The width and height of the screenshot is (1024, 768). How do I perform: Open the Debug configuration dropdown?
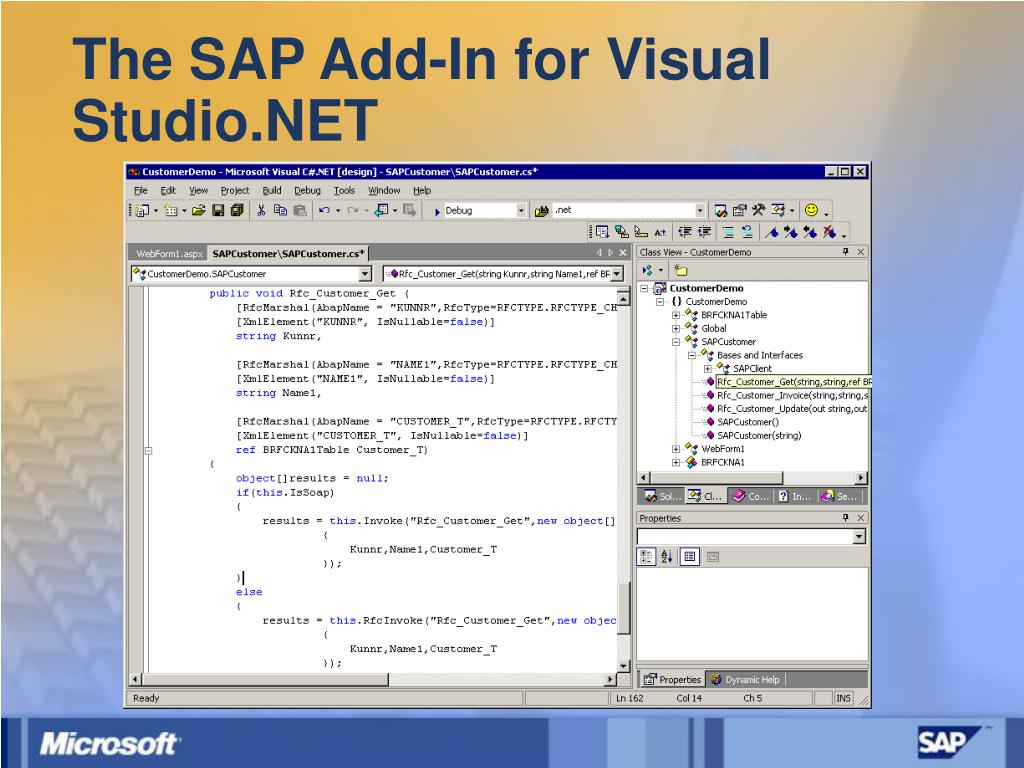[521, 211]
